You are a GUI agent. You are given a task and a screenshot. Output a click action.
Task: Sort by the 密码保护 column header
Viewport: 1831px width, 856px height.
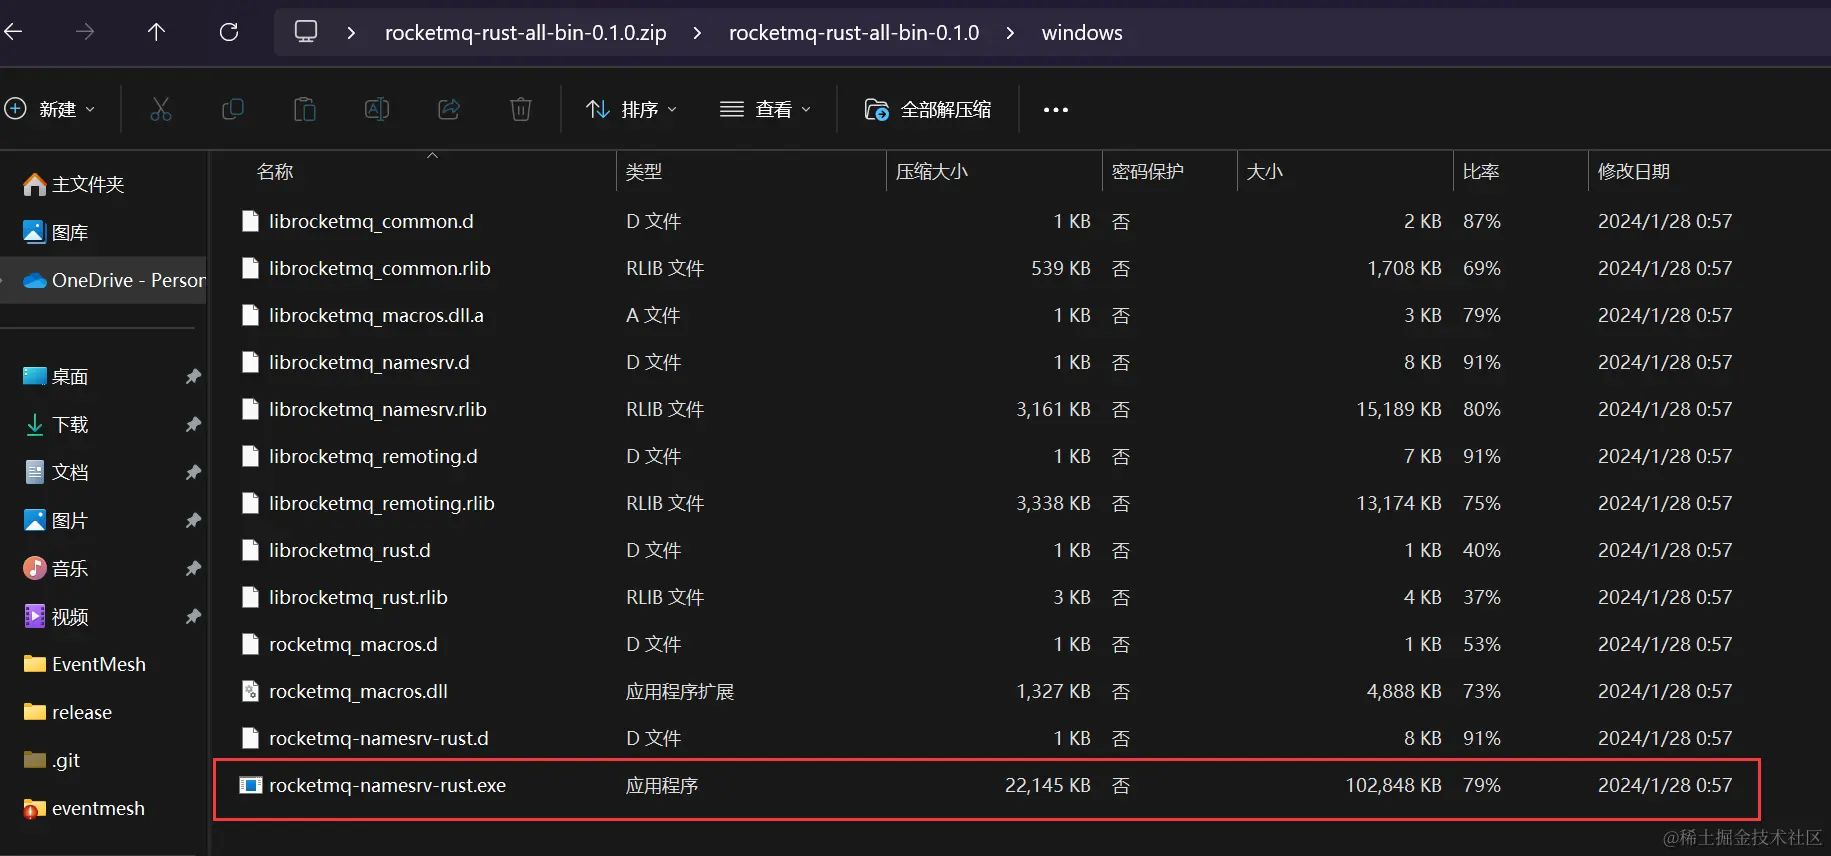pos(1148,171)
